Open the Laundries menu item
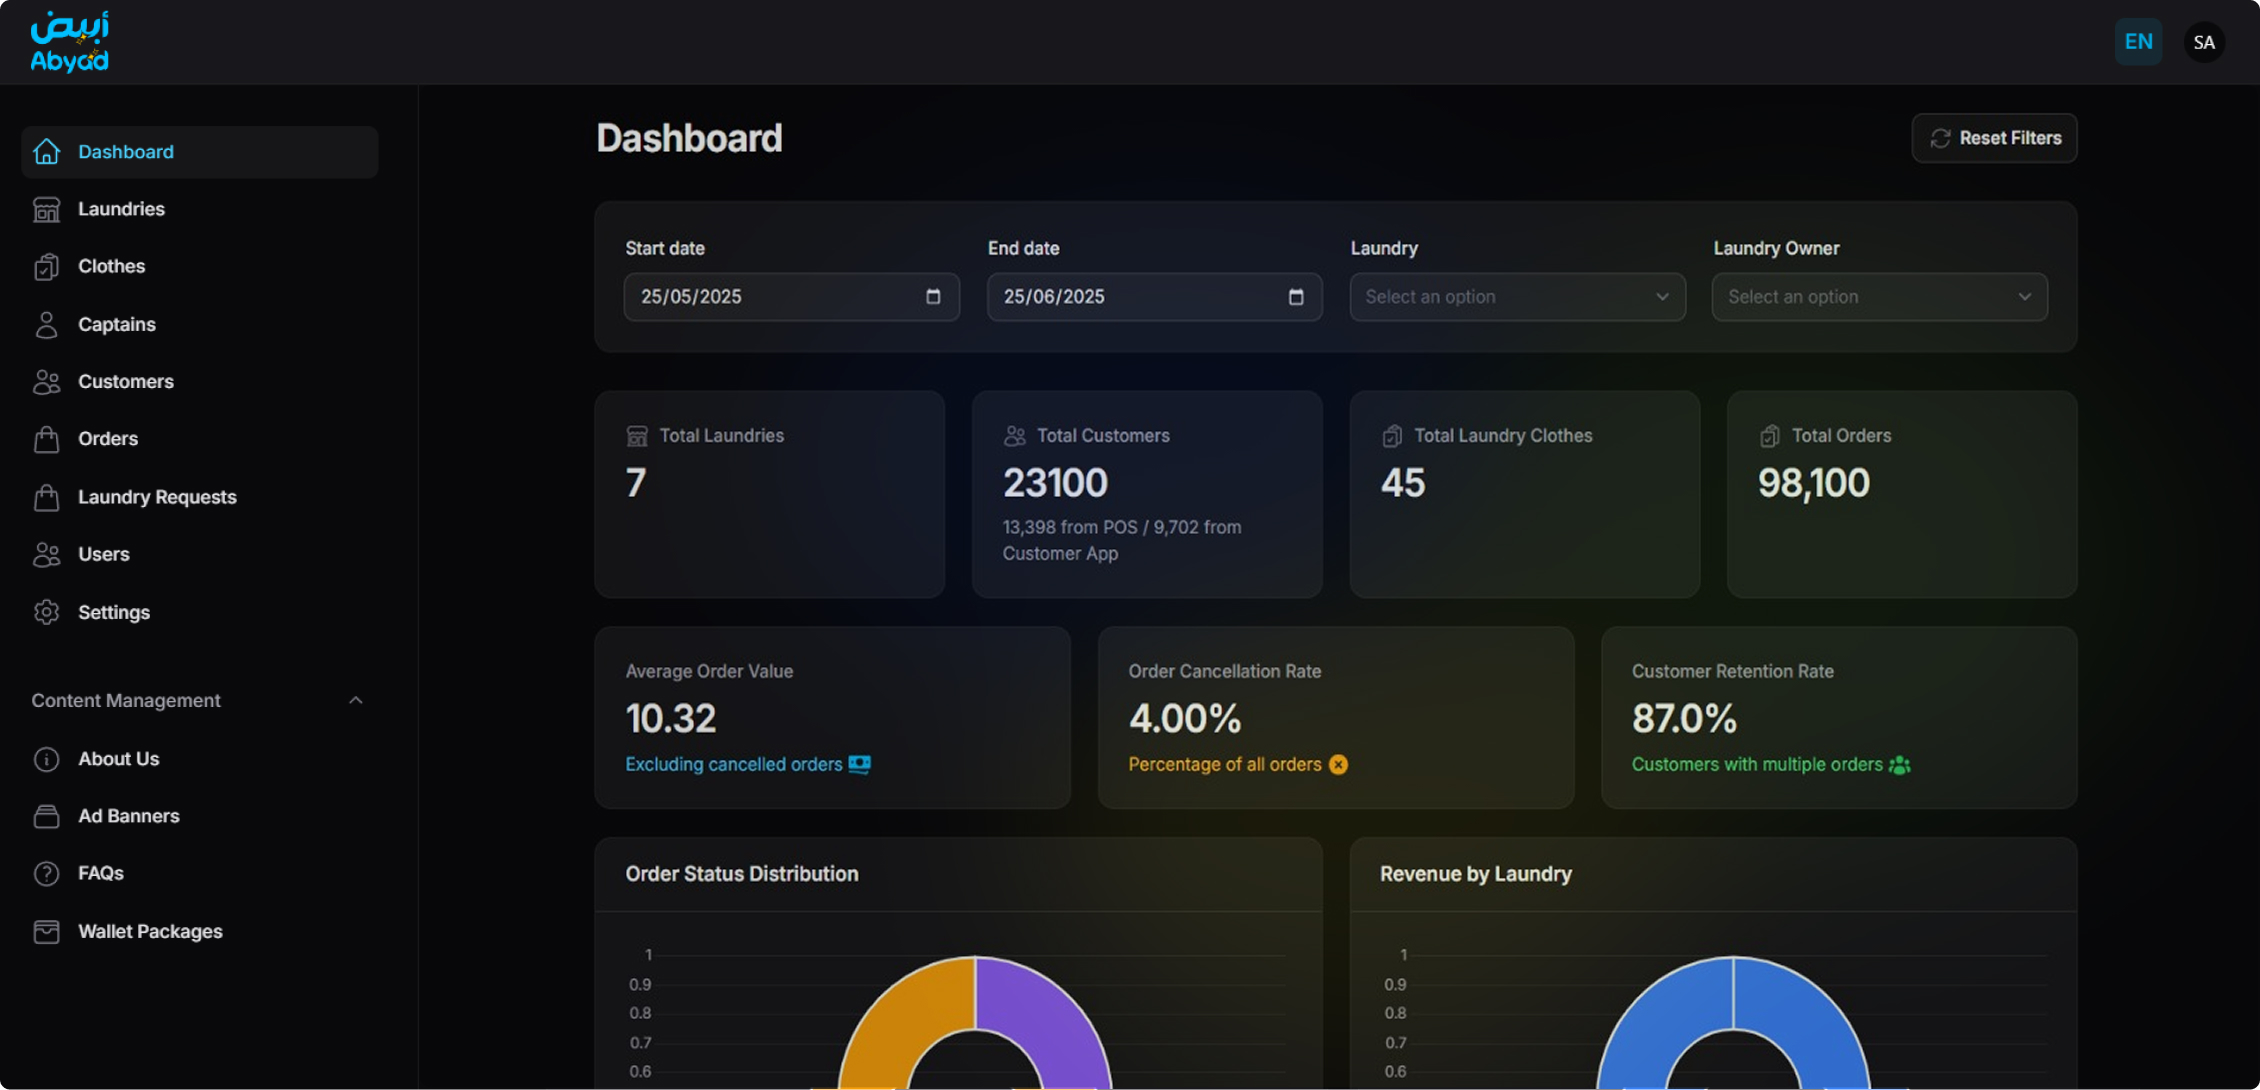 (200, 209)
